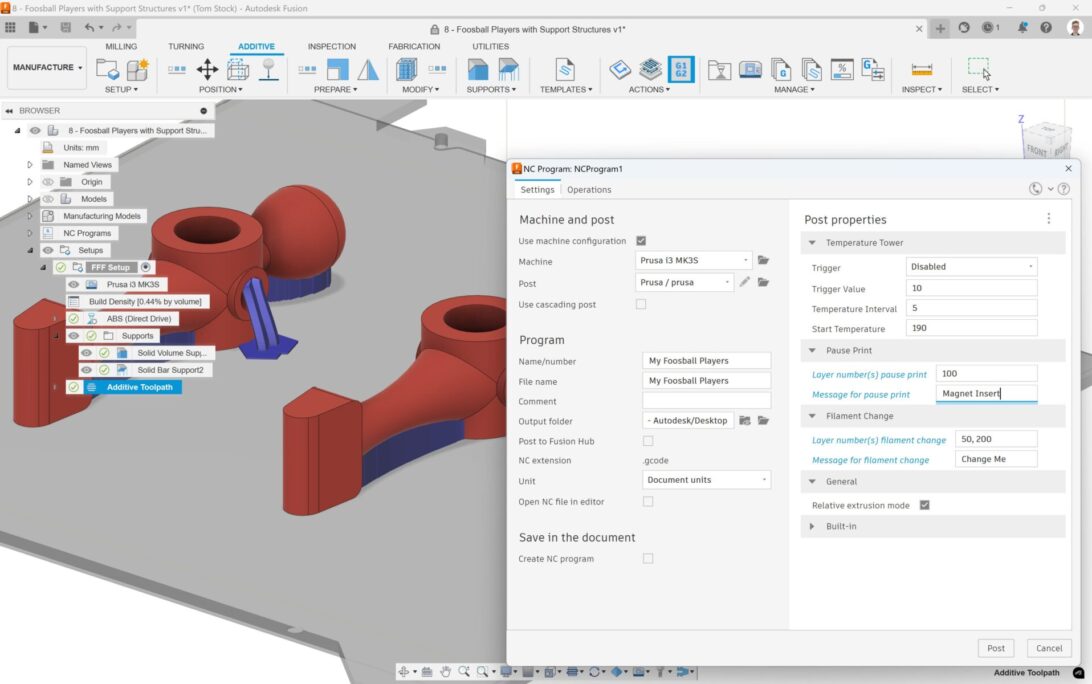
Task: Click the Move position tool icon
Action: (x=207, y=69)
